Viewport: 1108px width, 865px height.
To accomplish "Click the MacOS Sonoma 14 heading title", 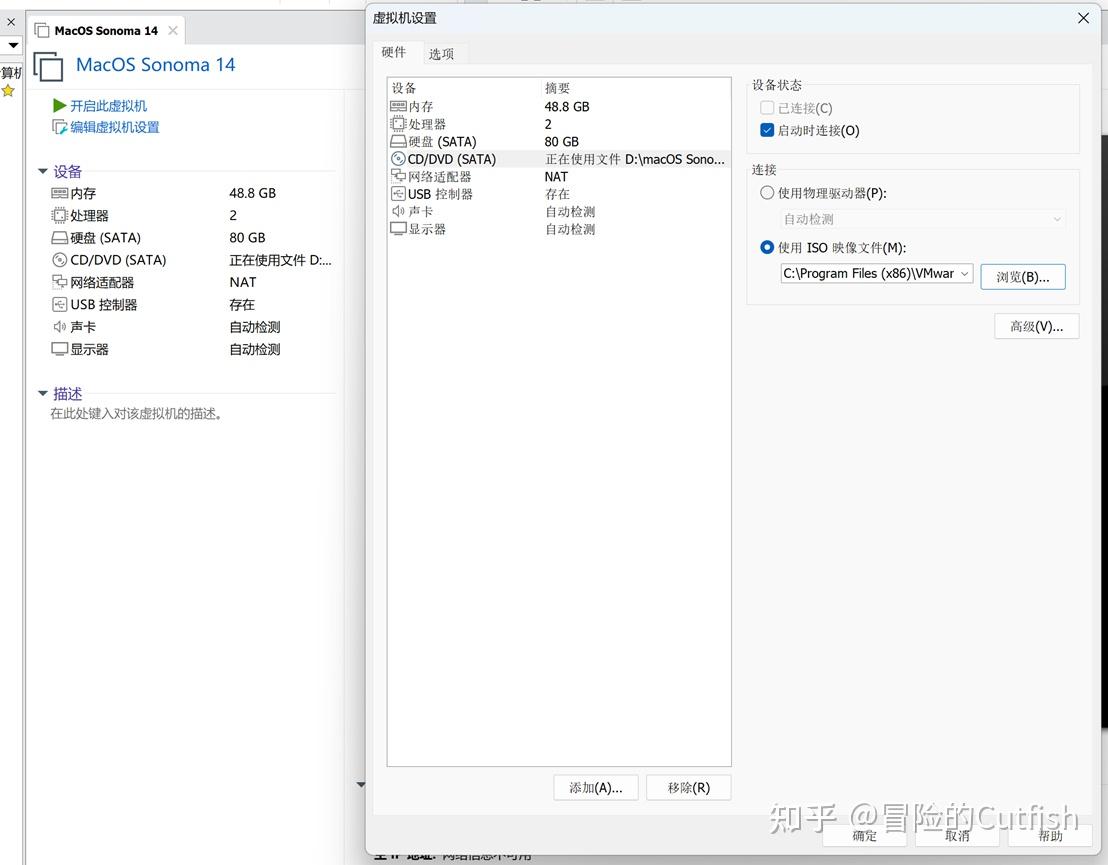I will click(x=155, y=65).
